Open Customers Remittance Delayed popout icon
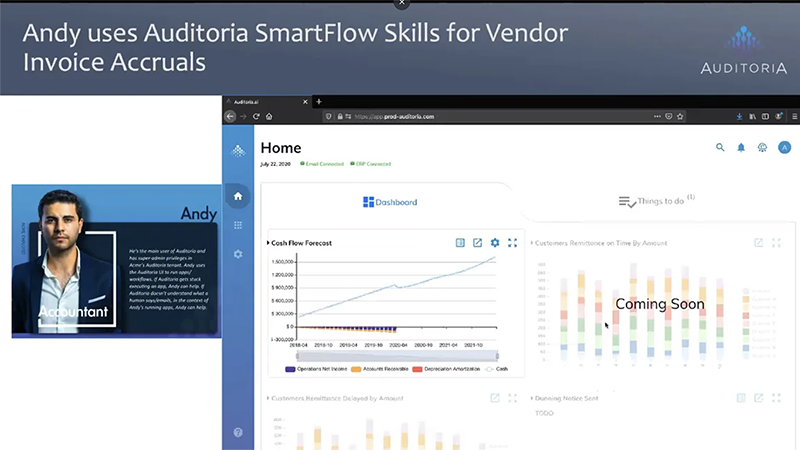800x450 pixels. (495, 398)
